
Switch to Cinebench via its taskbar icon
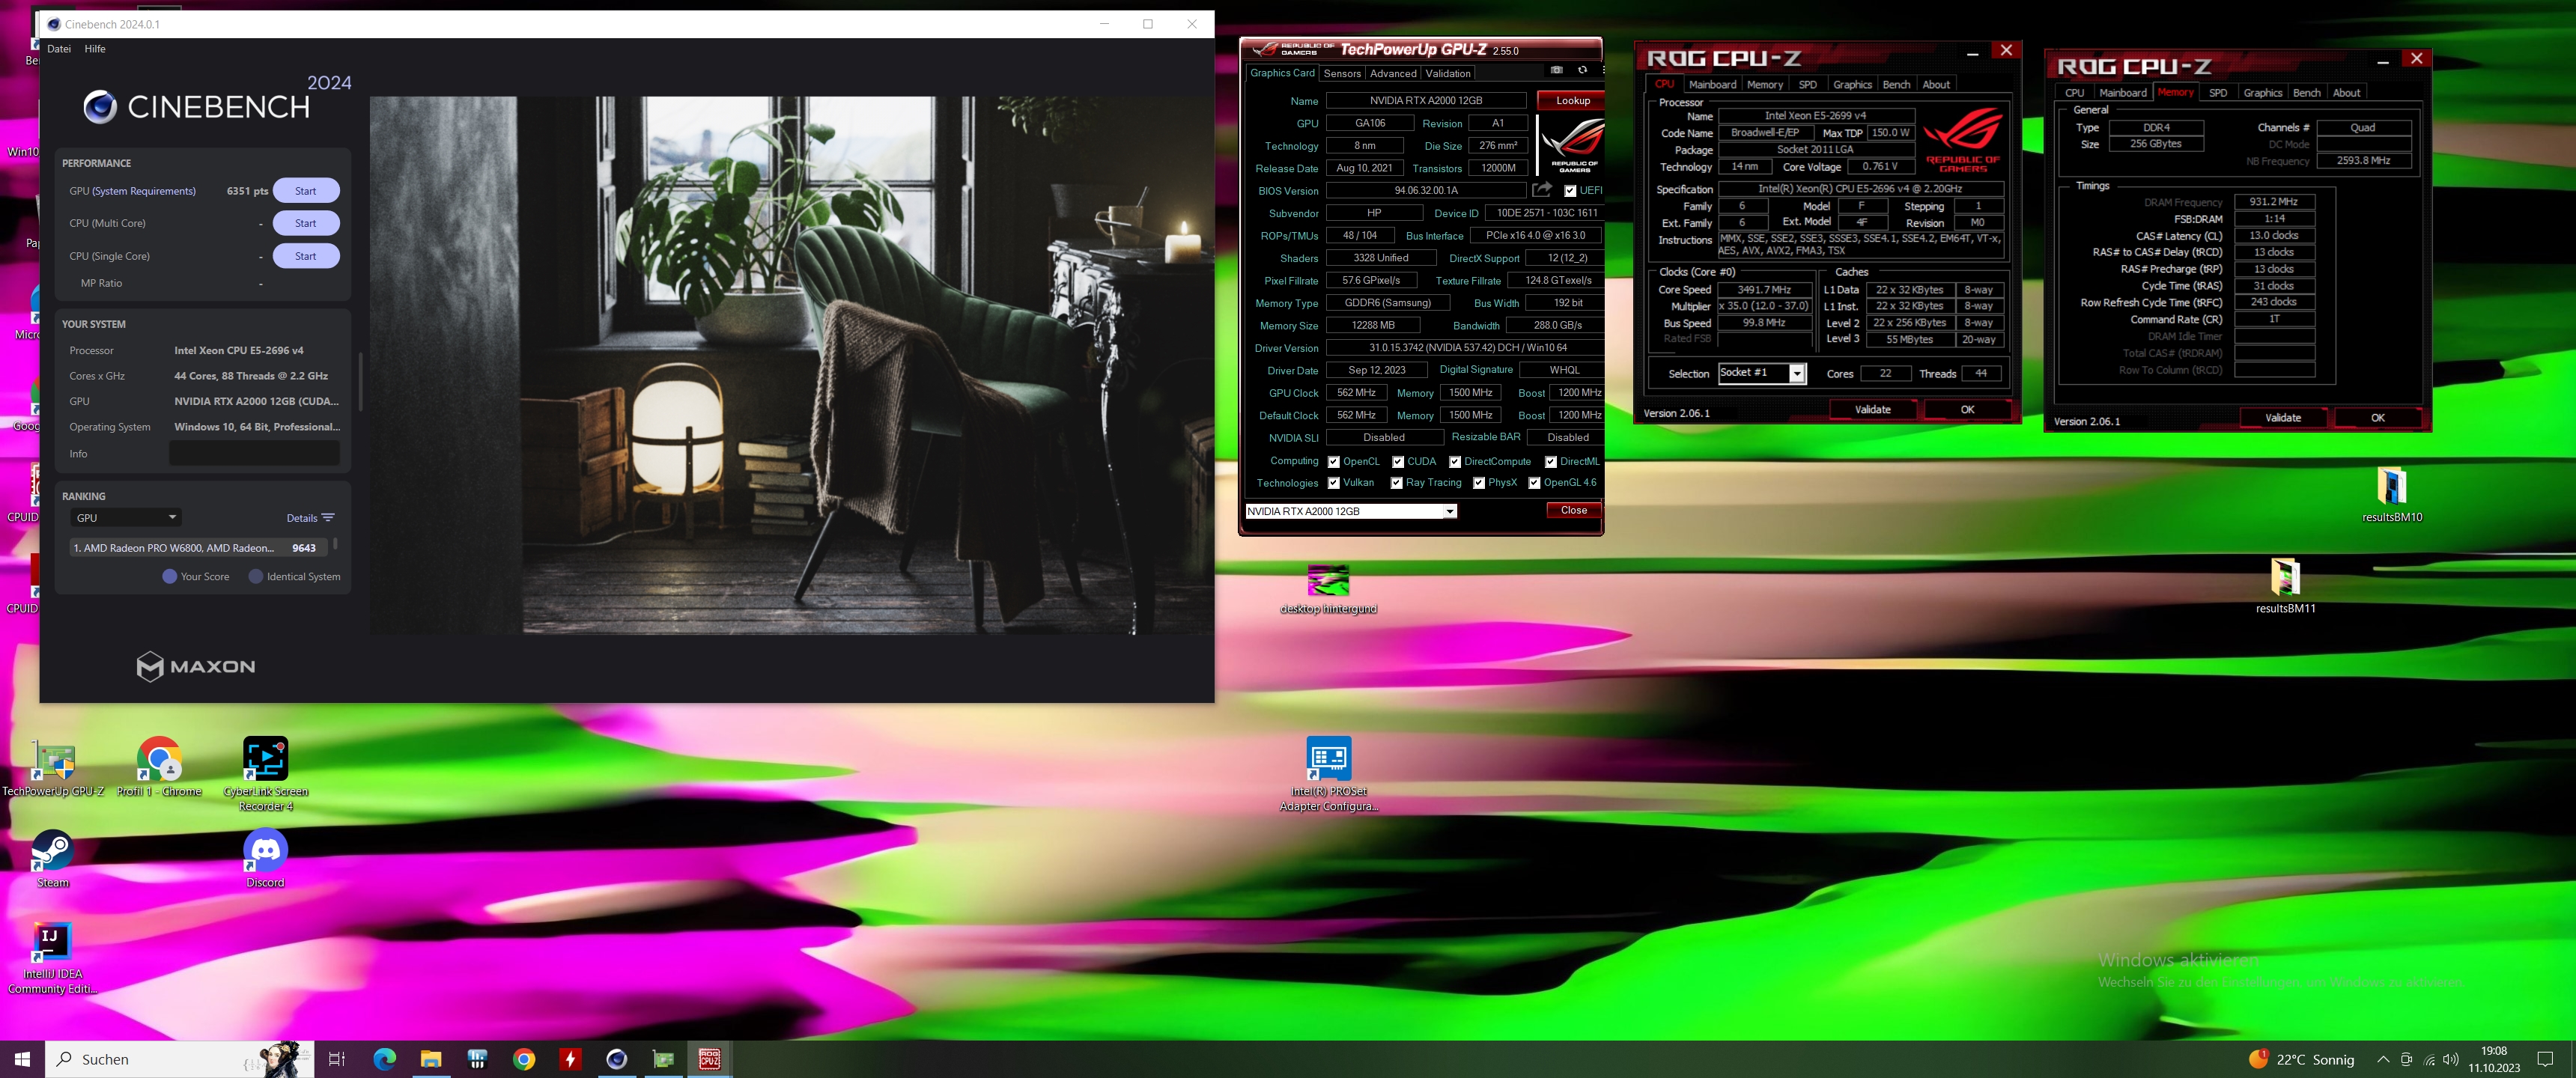coord(617,1059)
